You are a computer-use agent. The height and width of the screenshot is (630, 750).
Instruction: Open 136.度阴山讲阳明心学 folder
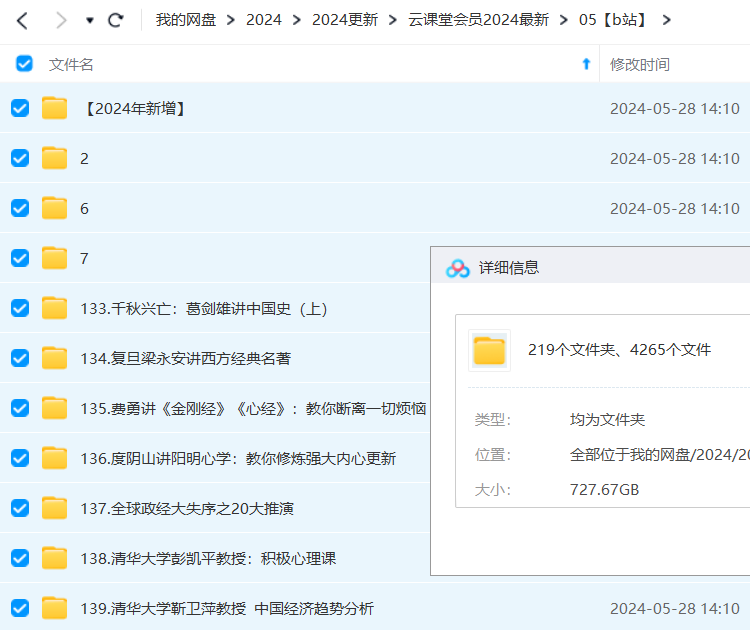[238, 458]
